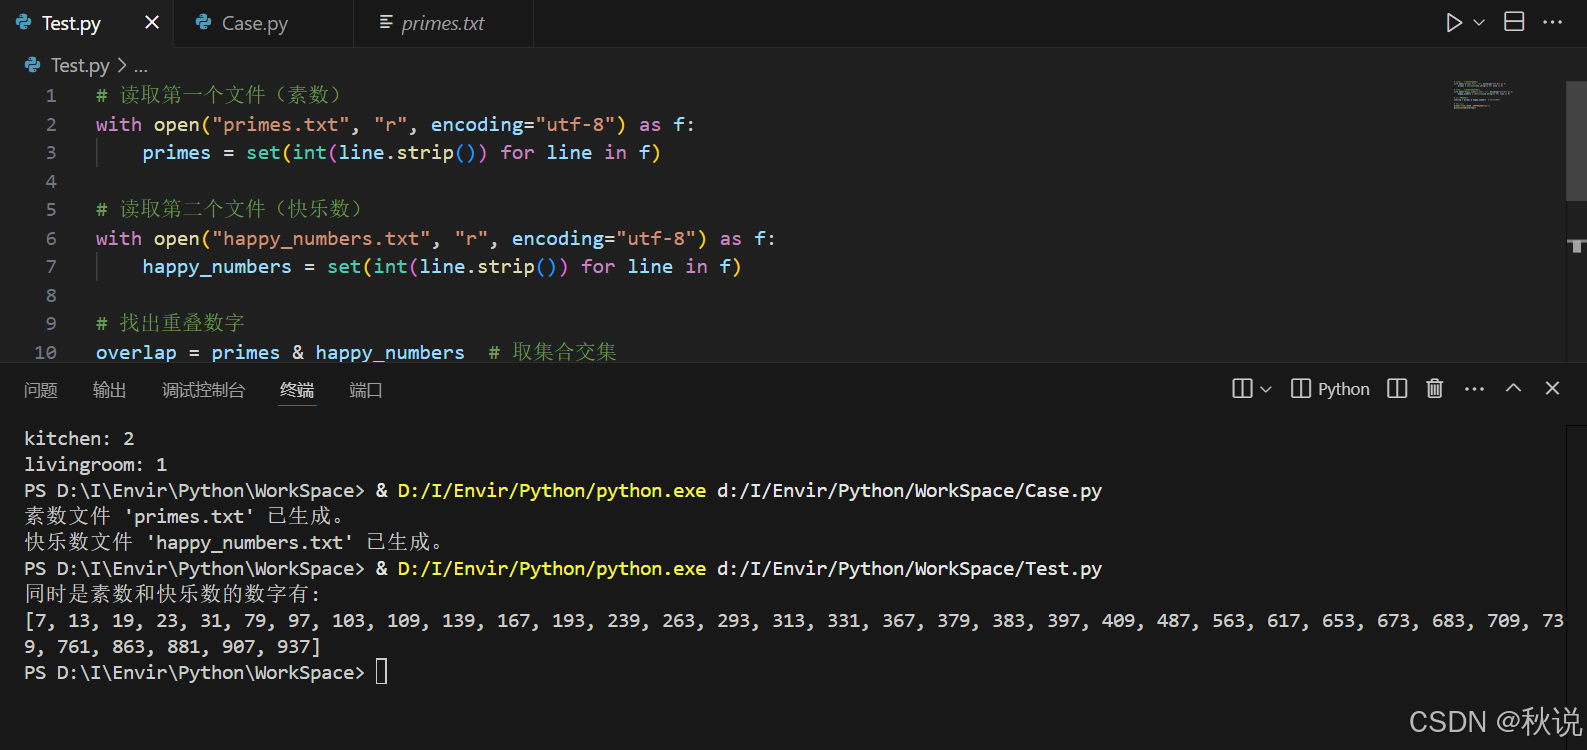
Task: Open the run options dropdown arrow
Action: (x=1479, y=22)
